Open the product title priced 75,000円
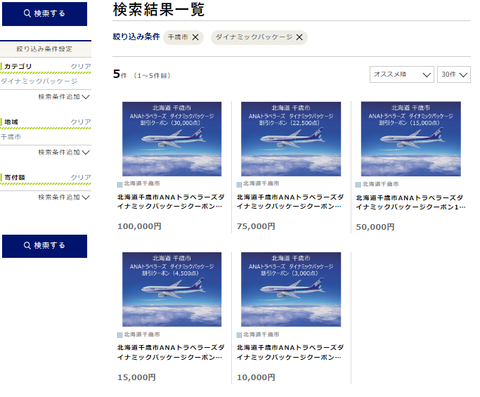The image size is (480, 397). pos(290,202)
